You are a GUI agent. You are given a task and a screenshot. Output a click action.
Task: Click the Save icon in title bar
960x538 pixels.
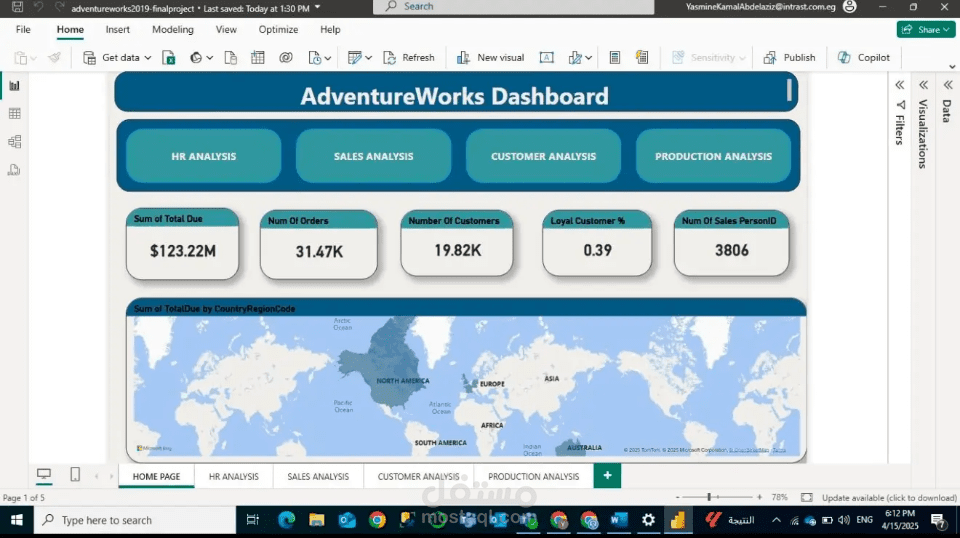click(17, 7)
